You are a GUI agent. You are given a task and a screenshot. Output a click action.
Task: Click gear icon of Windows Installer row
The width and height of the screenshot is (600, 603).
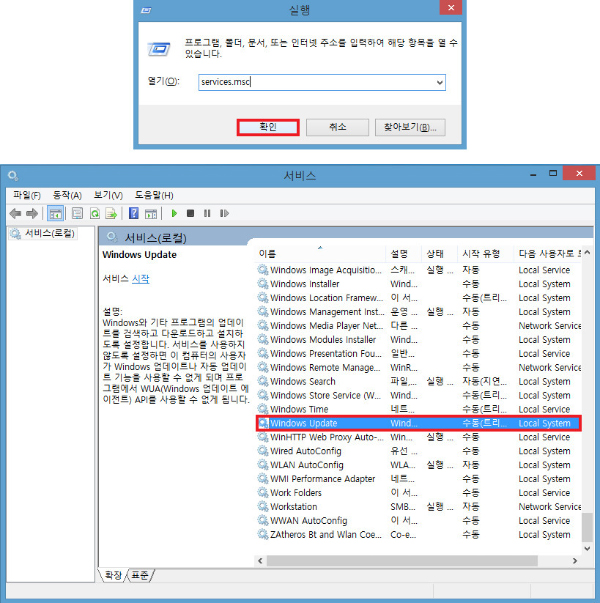pyautogui.click(x=263, y=284)
